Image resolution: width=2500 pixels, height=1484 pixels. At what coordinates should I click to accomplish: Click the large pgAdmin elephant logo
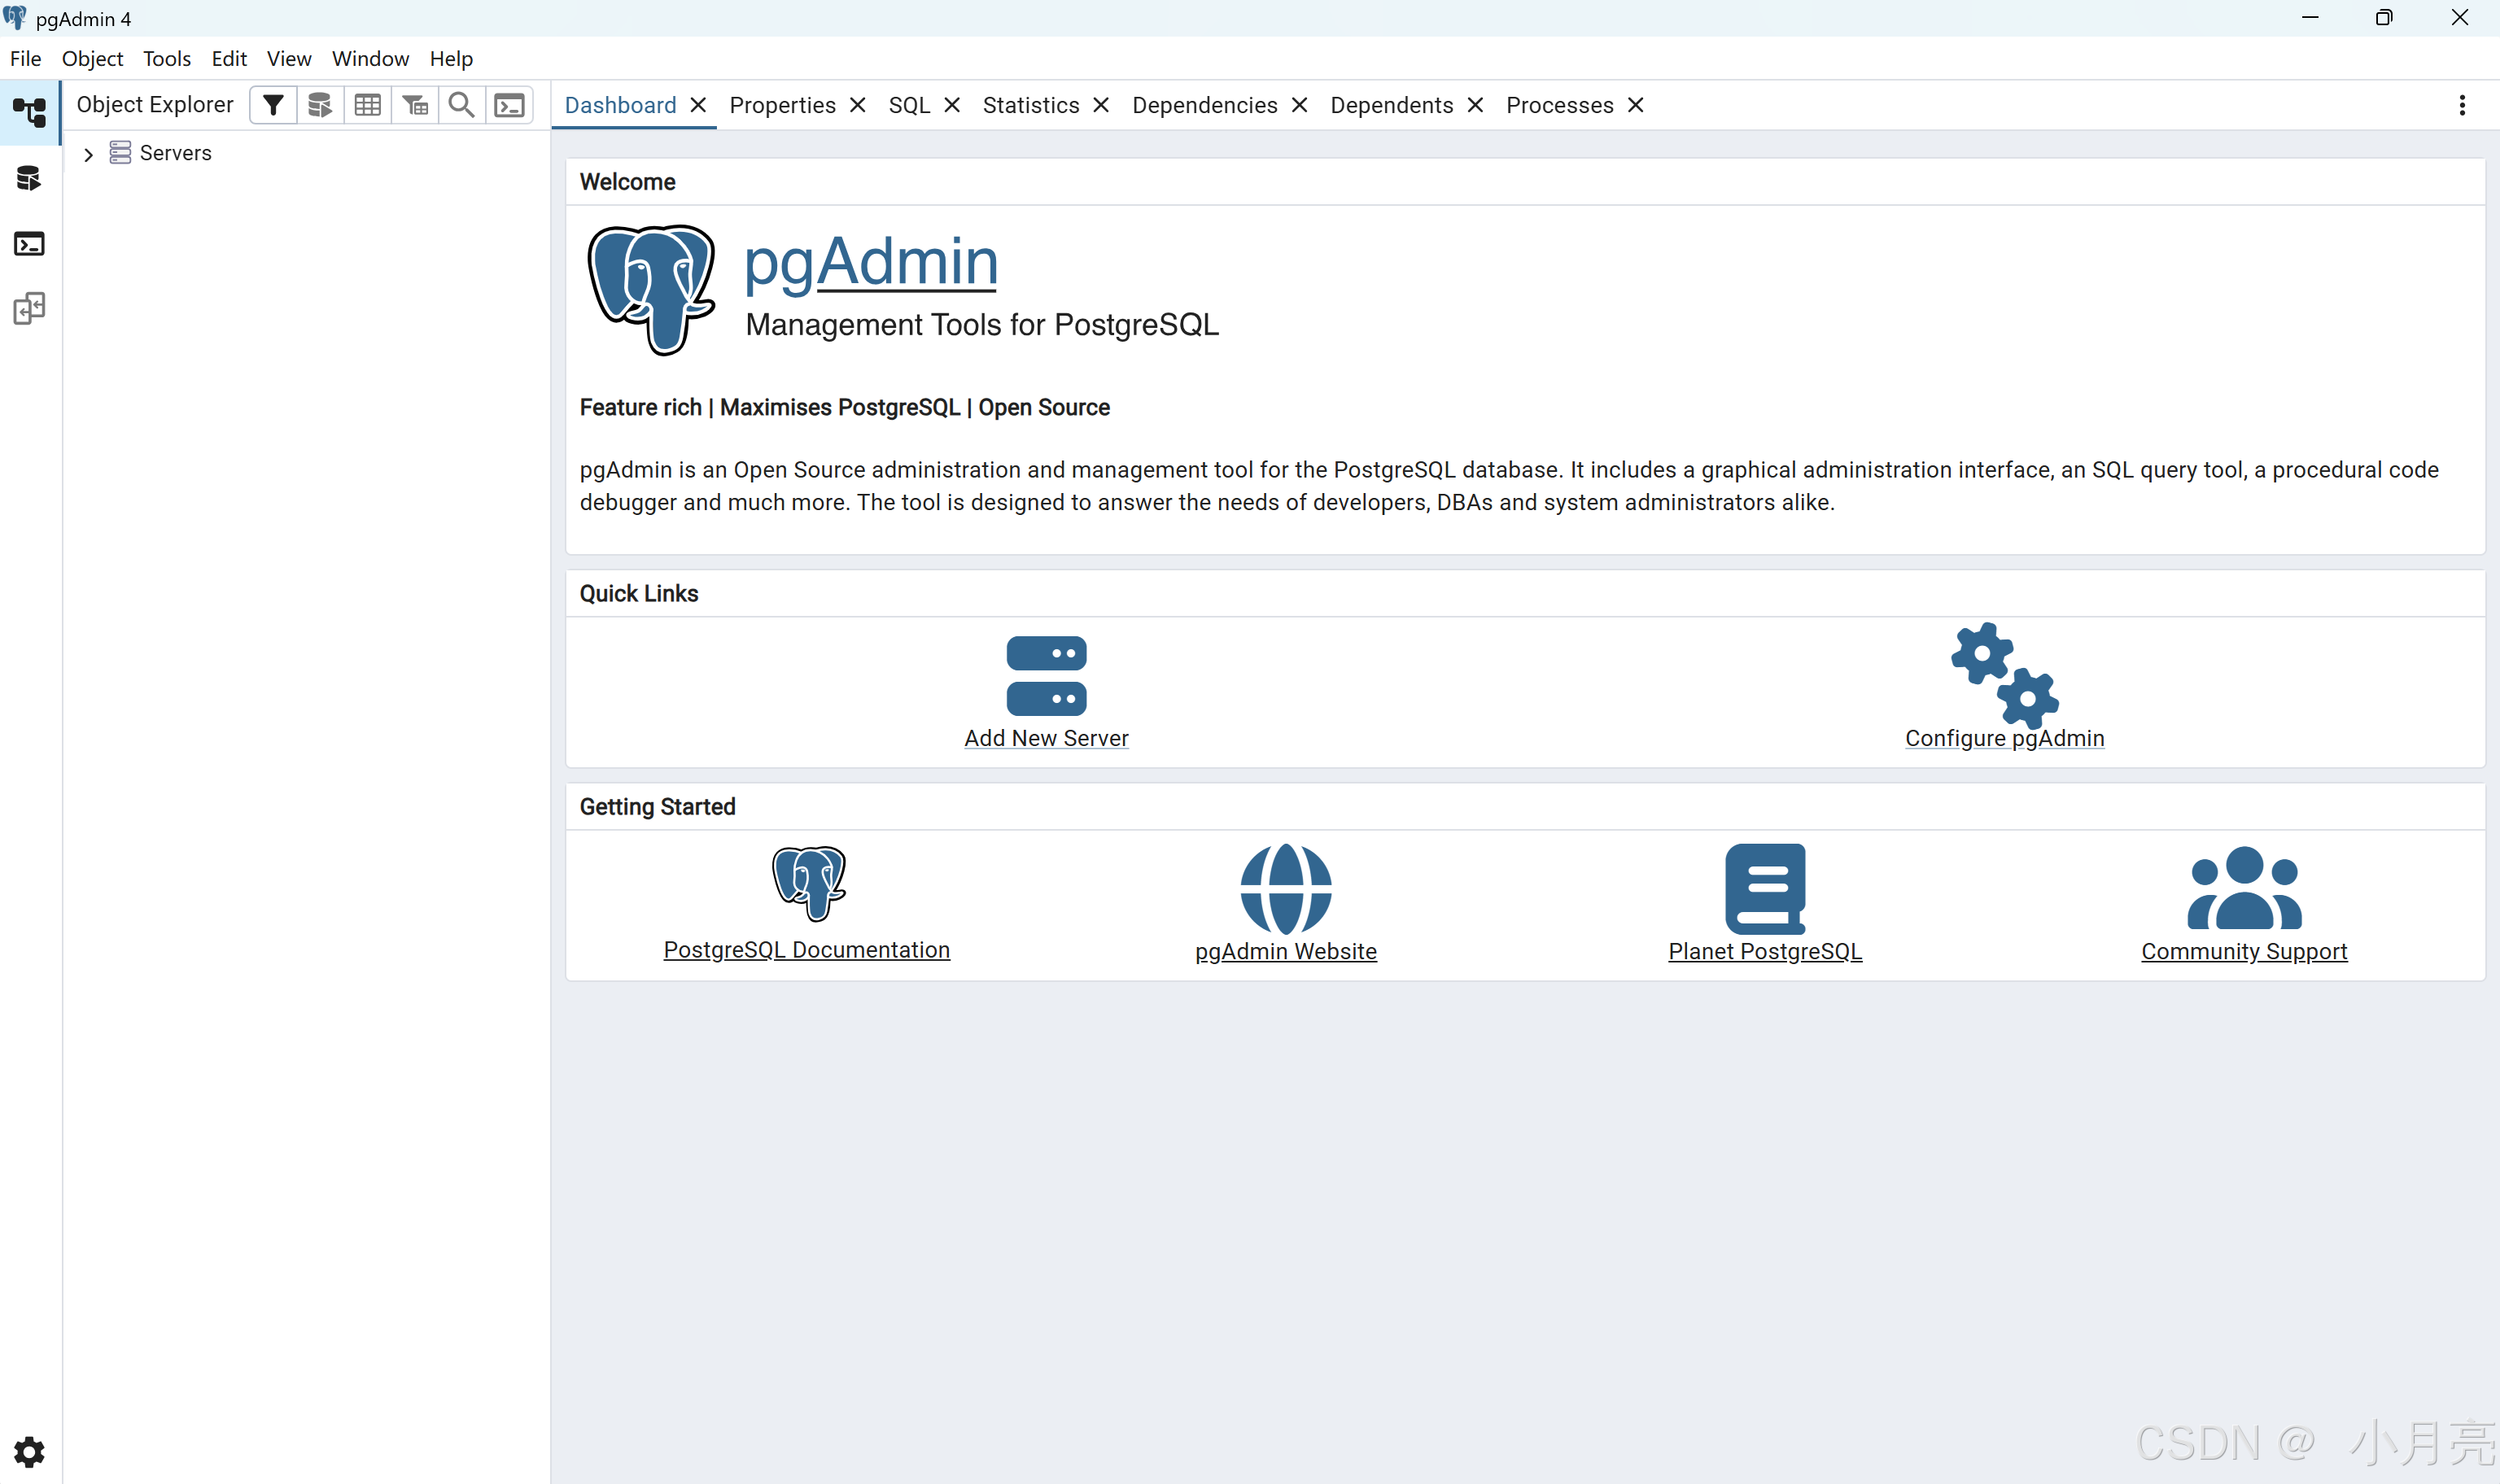(x=651, y=290)
